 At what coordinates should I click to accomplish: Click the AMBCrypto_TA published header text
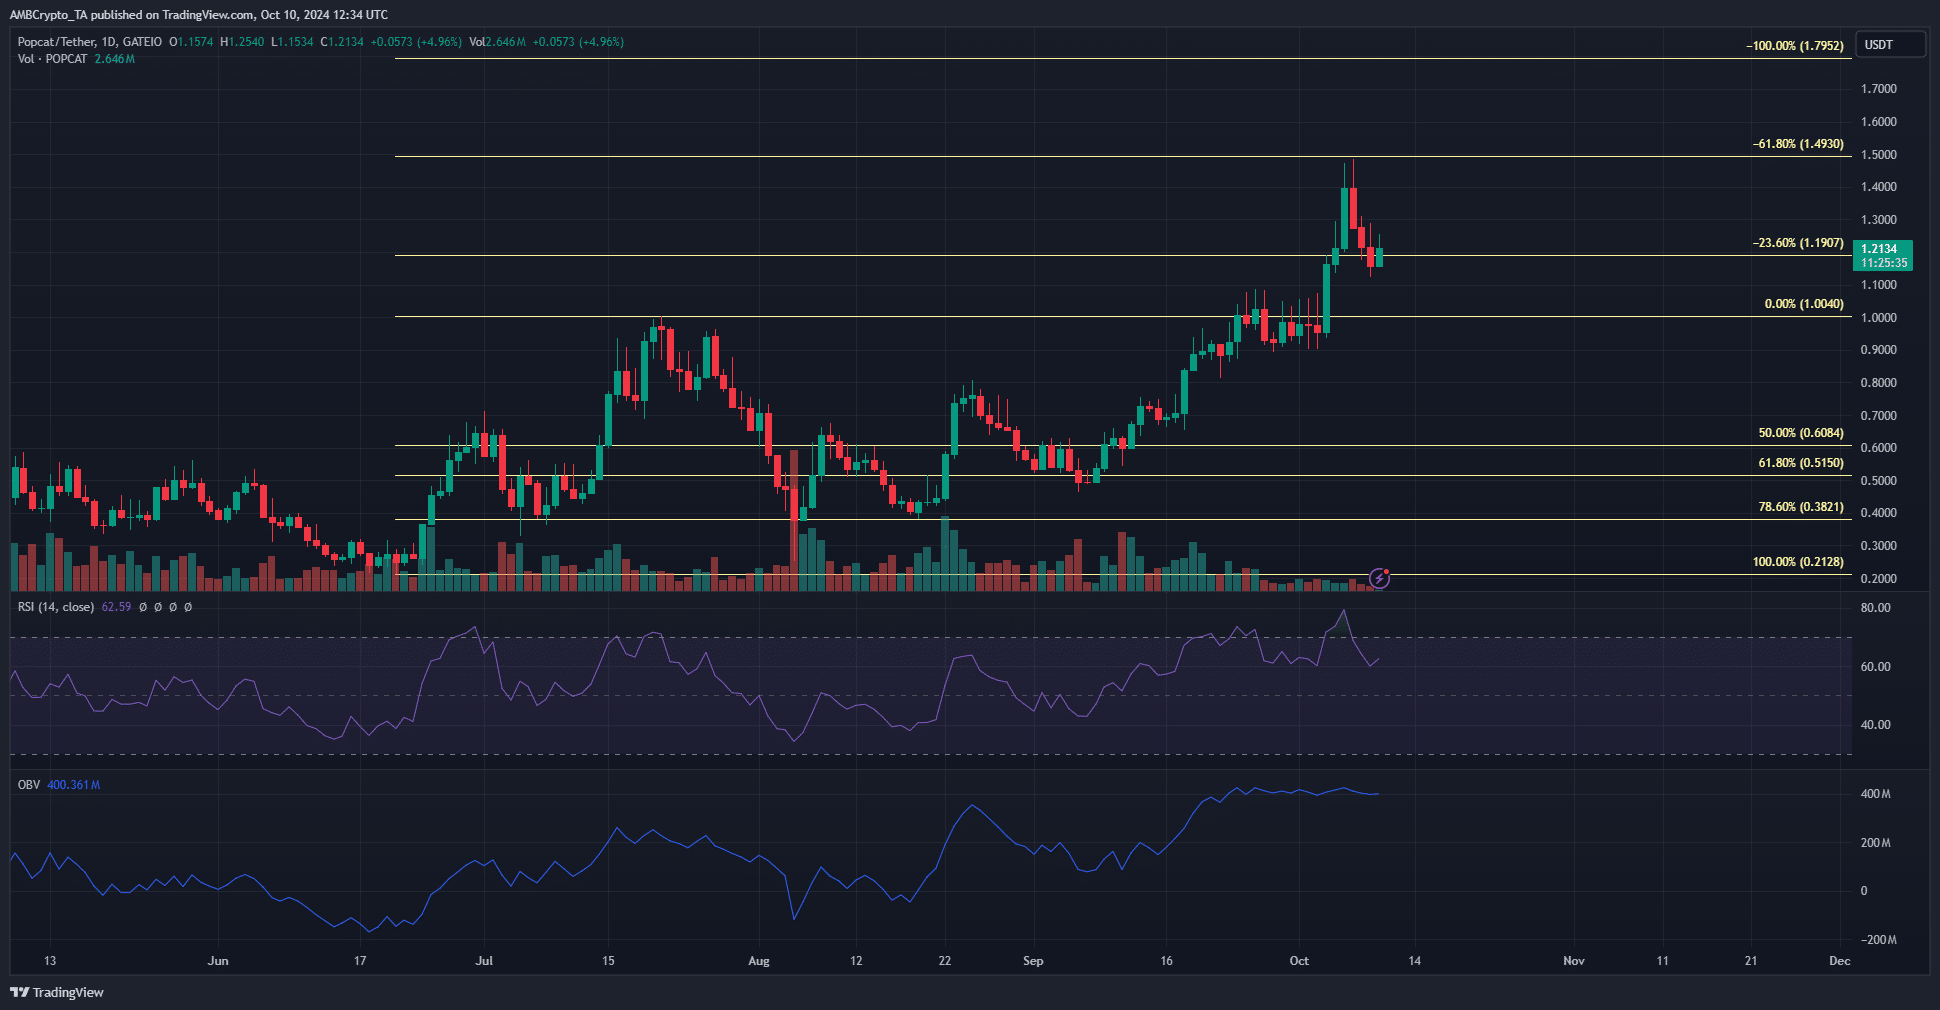tap(199, 15)
